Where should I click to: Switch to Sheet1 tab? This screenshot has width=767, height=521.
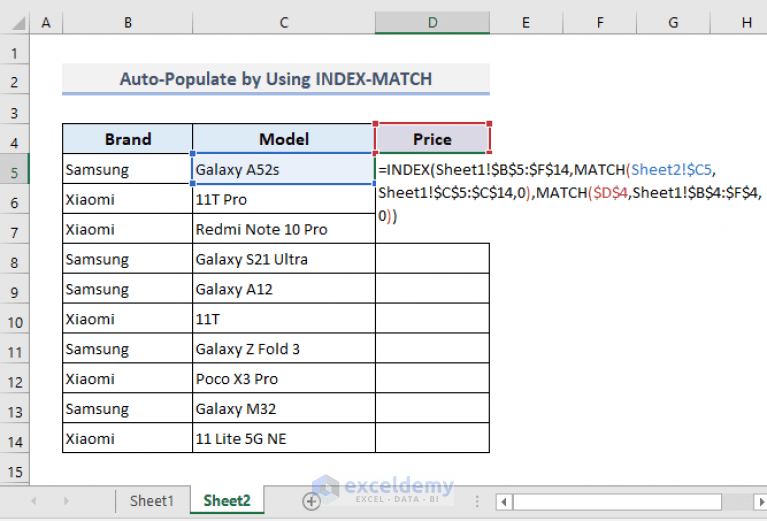[x=152, y=500]
